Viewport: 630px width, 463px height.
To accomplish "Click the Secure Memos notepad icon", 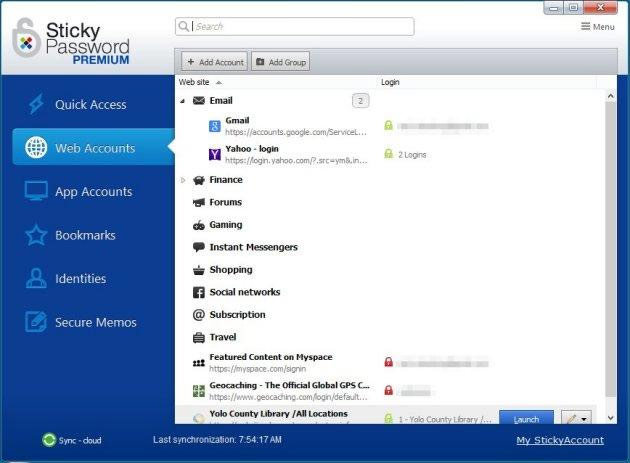I will pos(36,322).
